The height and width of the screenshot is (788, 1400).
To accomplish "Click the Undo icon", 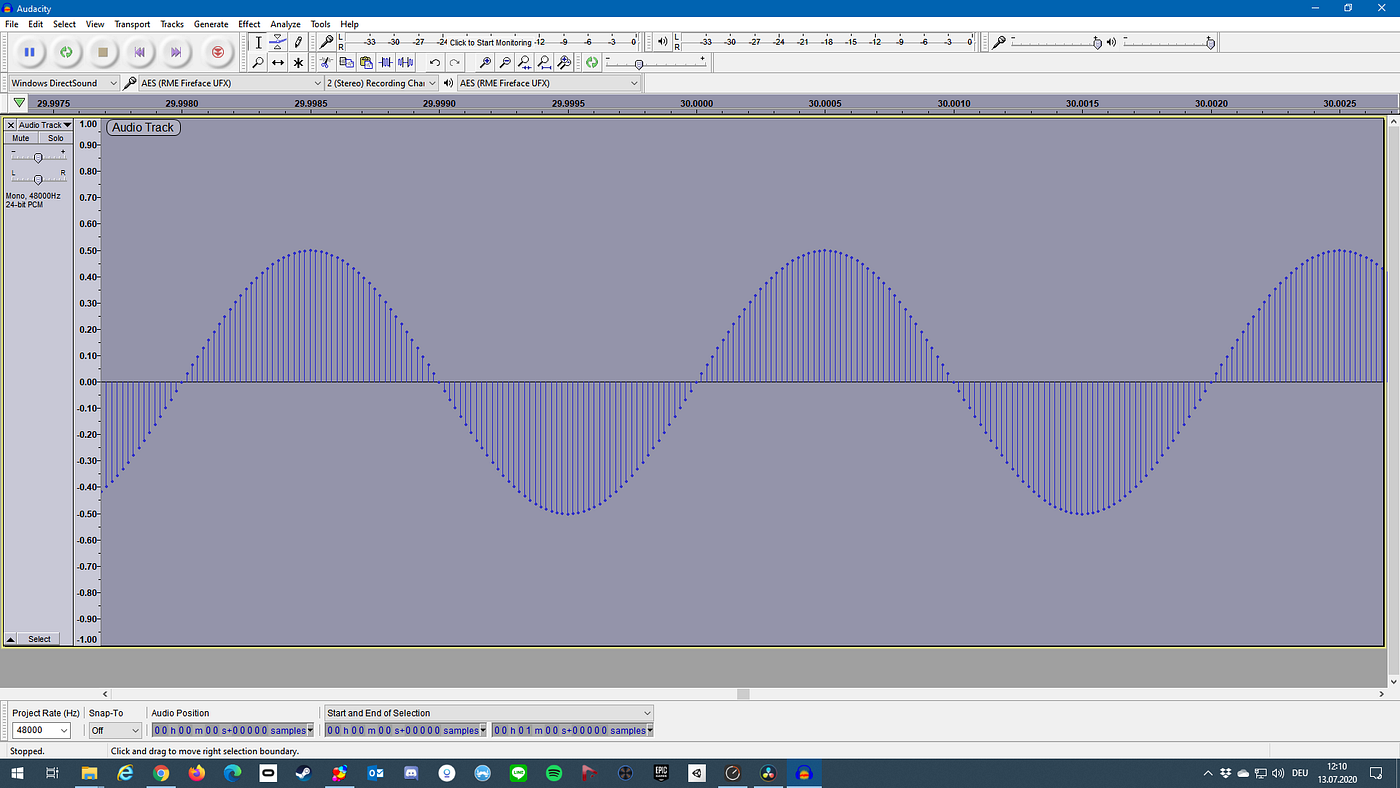I will [x=433, y=62].
